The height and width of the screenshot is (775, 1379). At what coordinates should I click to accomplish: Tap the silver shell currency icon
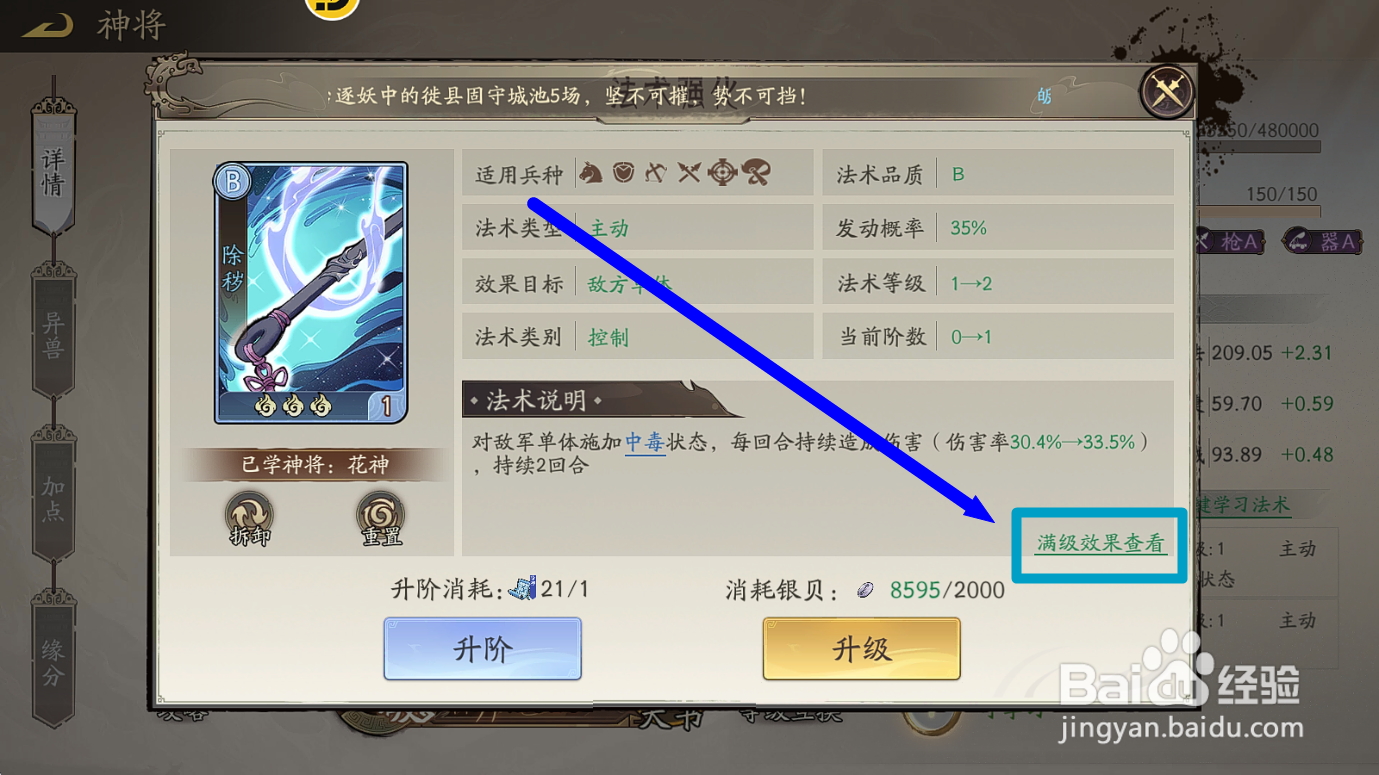tap(866, 591)
